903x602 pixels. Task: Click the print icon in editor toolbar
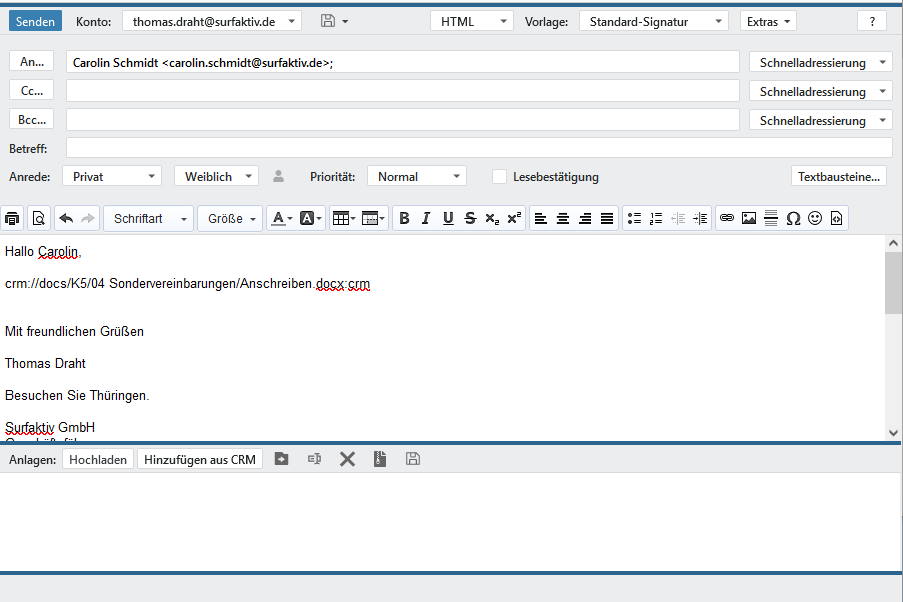click(x=13, y=218)
